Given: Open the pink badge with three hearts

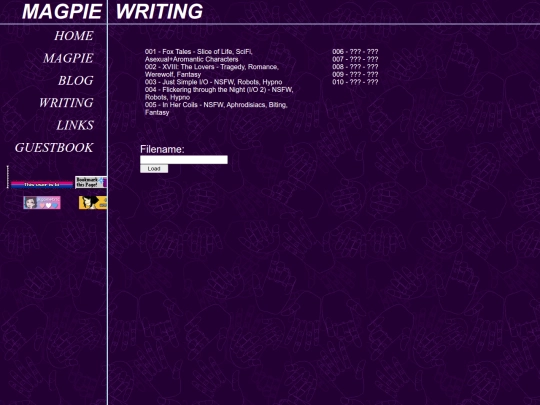Looking at the screenshot, I should tap(42, 202).
